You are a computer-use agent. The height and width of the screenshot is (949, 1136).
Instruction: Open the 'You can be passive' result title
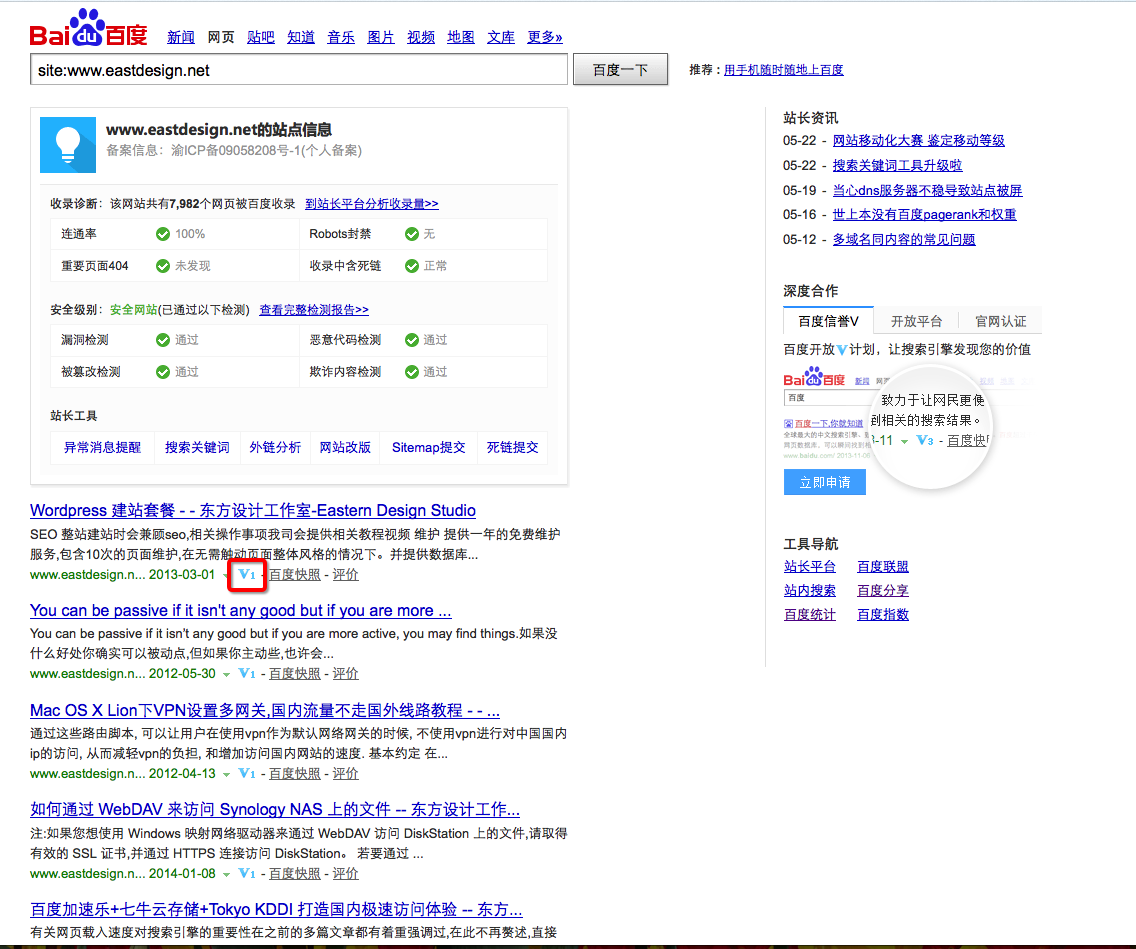pyautogui.click(x=241, y=611)
